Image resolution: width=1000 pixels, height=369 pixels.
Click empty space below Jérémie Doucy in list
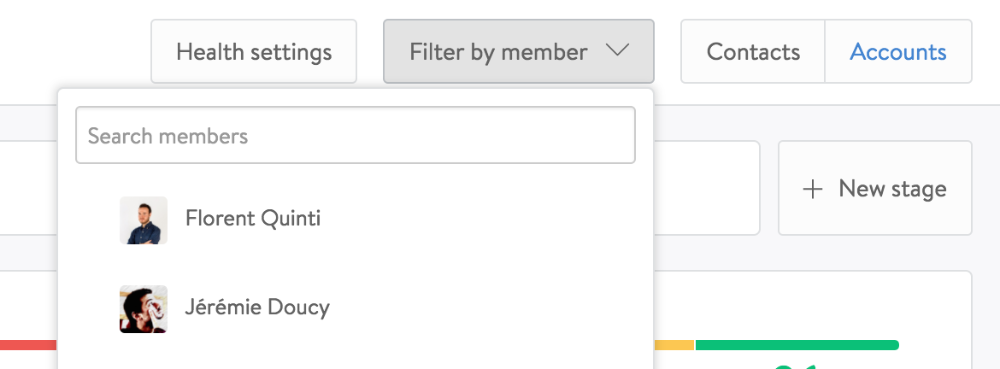point(355,356)
